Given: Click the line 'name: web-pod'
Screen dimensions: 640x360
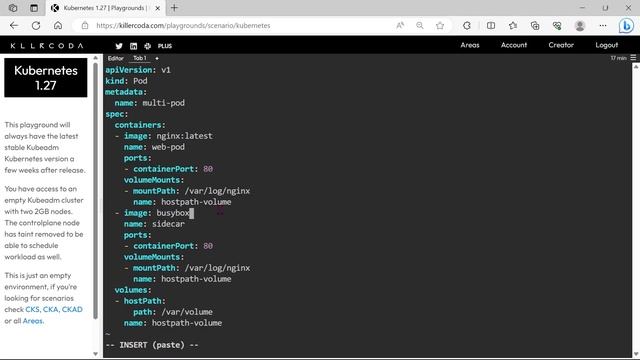Looking at the screenshot, I should (154, 147).
